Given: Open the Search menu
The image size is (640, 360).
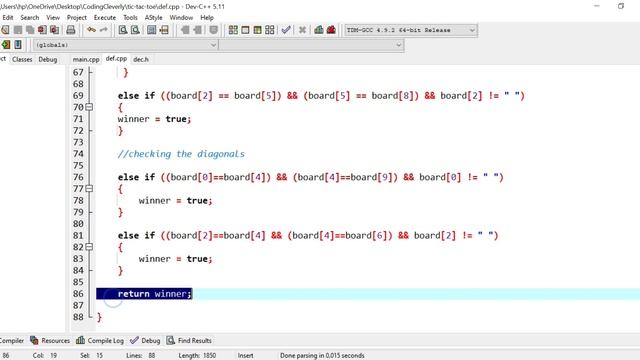Looking at the screenshot, I should click(x=30, y=18).
